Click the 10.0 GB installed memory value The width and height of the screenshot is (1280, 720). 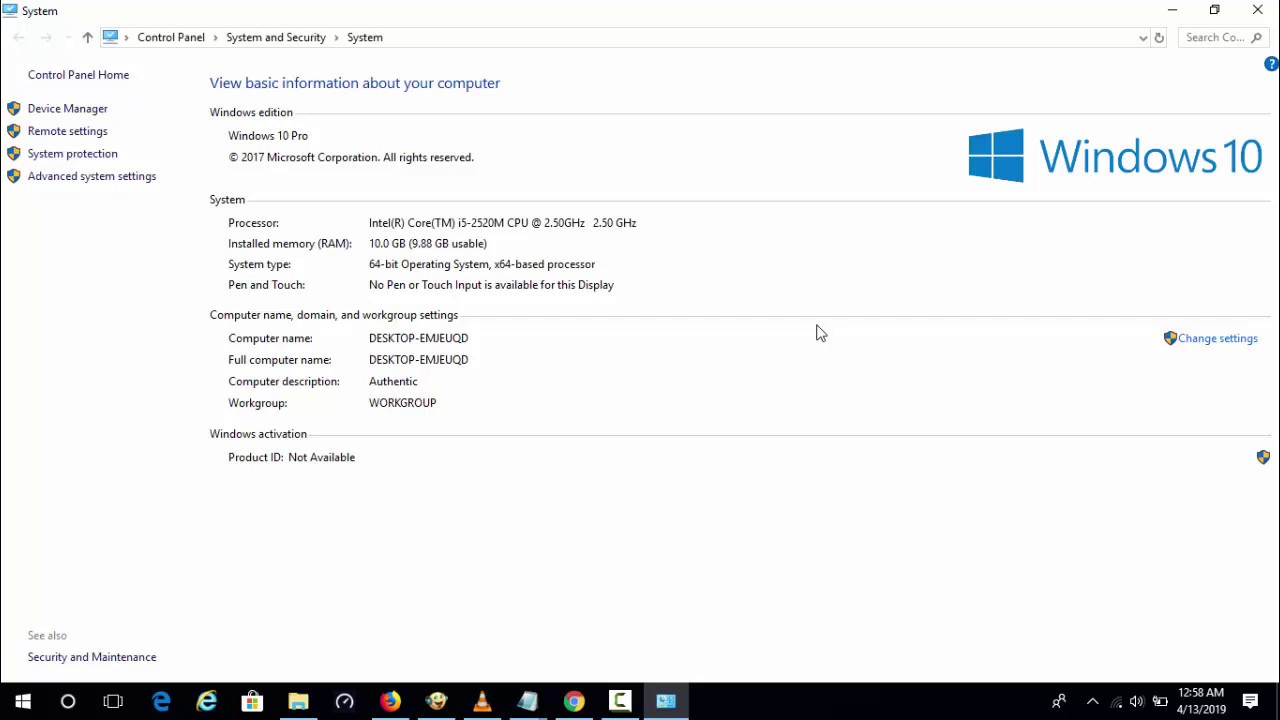coord(427,244)
